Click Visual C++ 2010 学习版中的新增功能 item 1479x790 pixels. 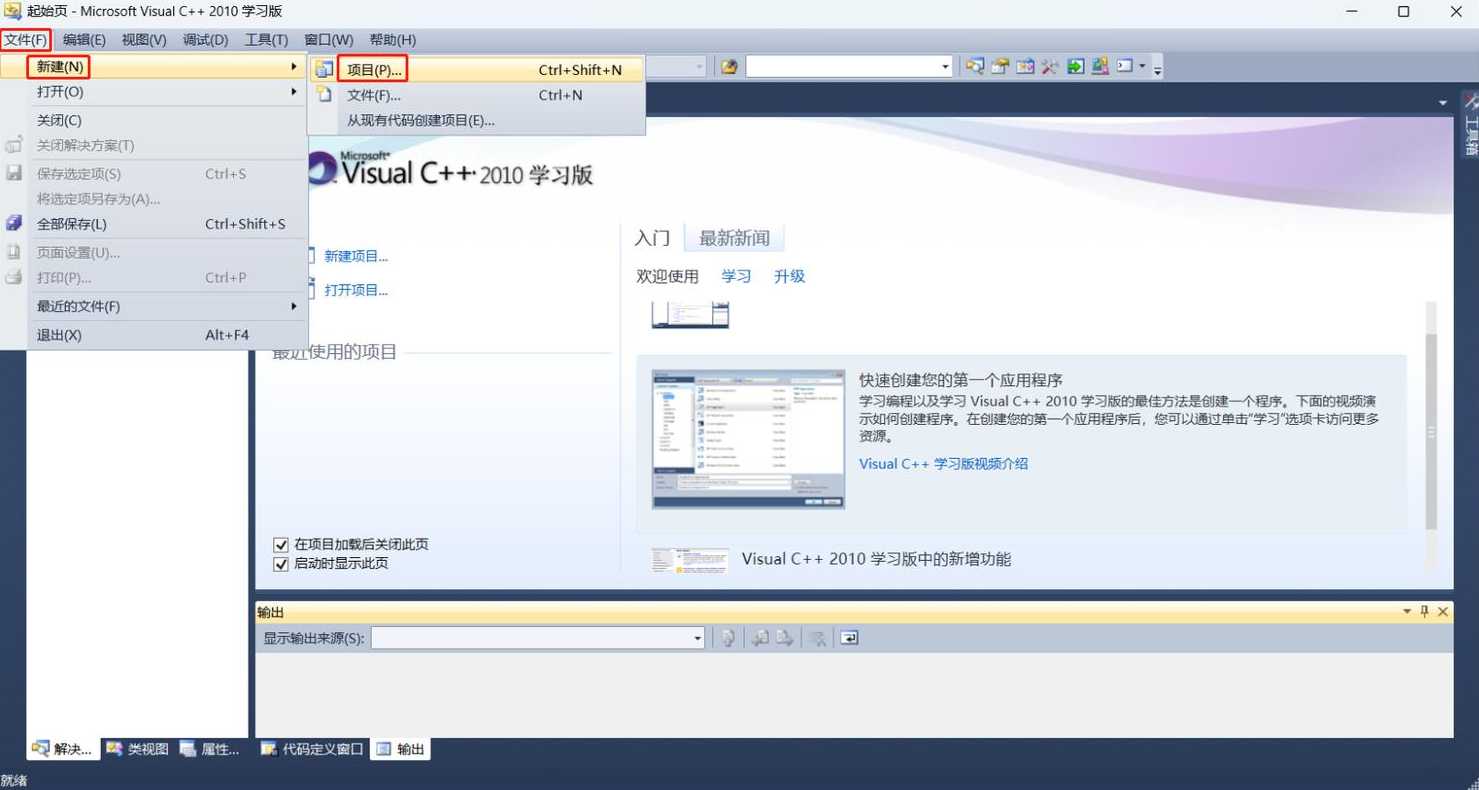point(876,559)
